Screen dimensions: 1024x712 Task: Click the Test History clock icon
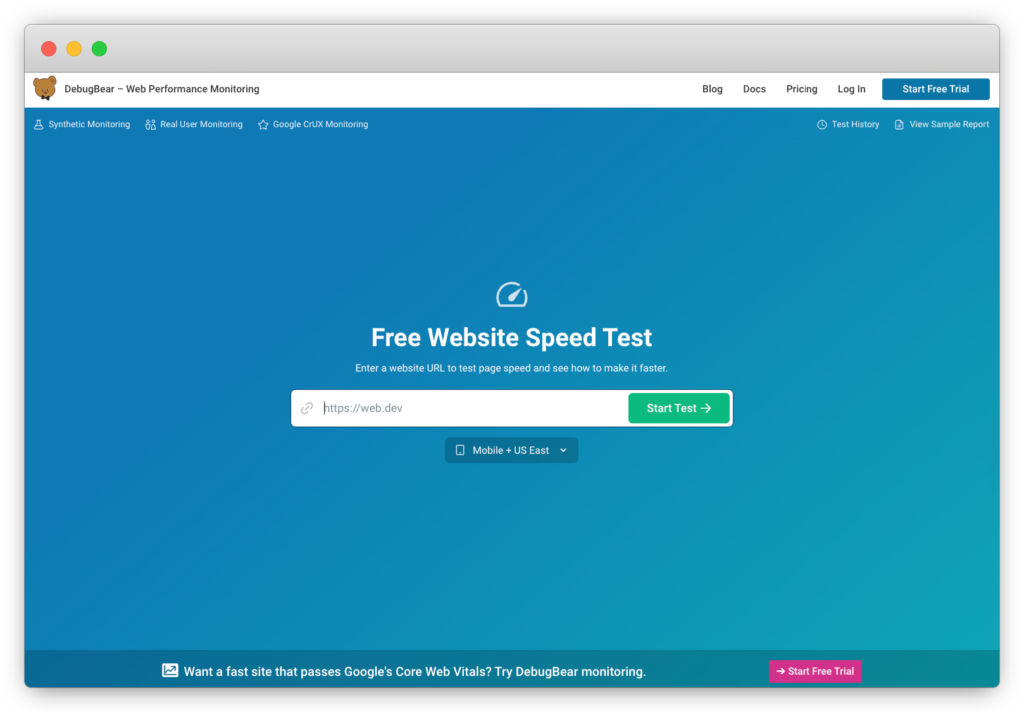(x=822, y=125)
